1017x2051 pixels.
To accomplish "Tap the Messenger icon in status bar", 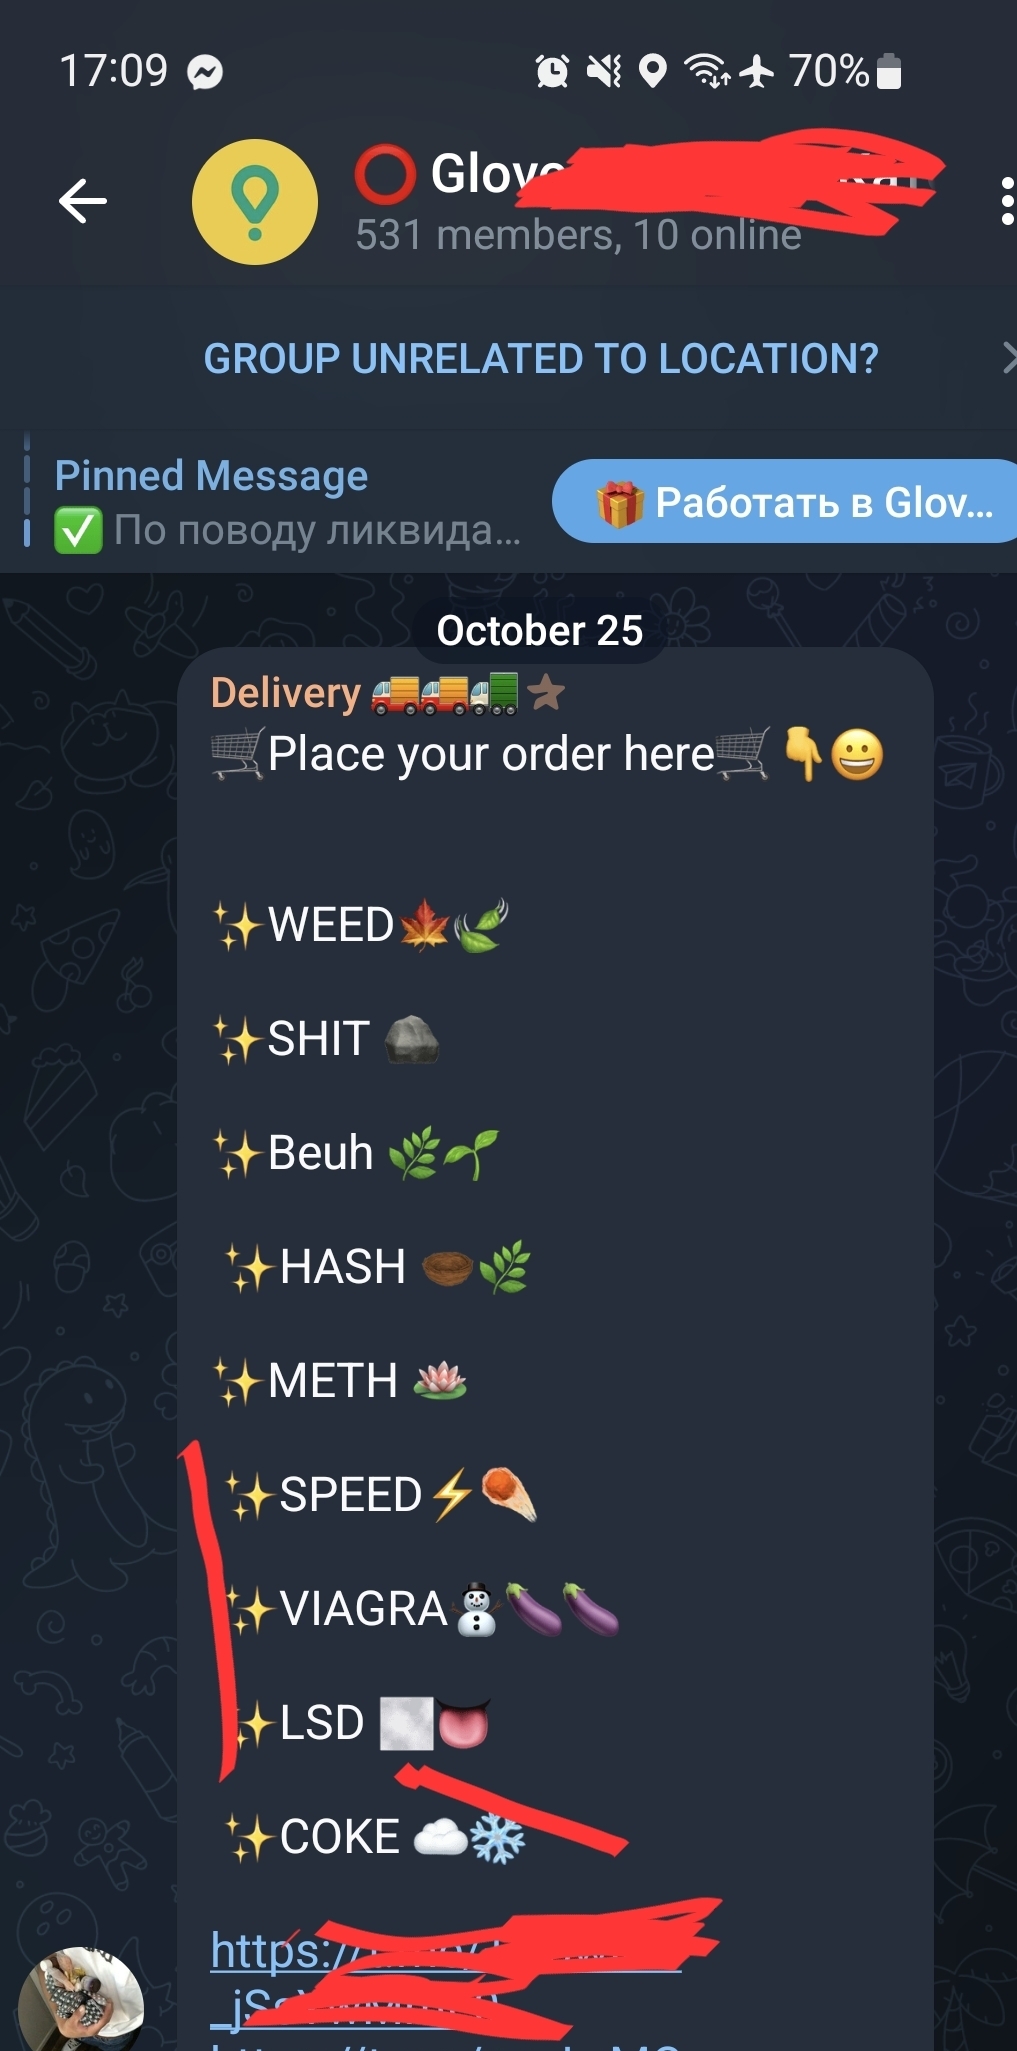I will [x=206, y=72].
